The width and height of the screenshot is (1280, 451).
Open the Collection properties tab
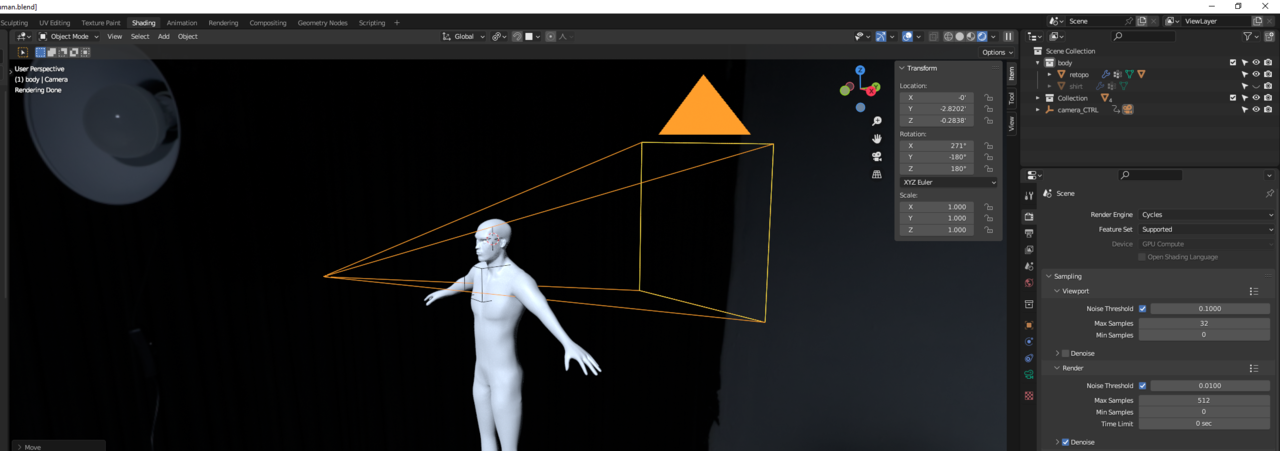(x=1029, y=304)
